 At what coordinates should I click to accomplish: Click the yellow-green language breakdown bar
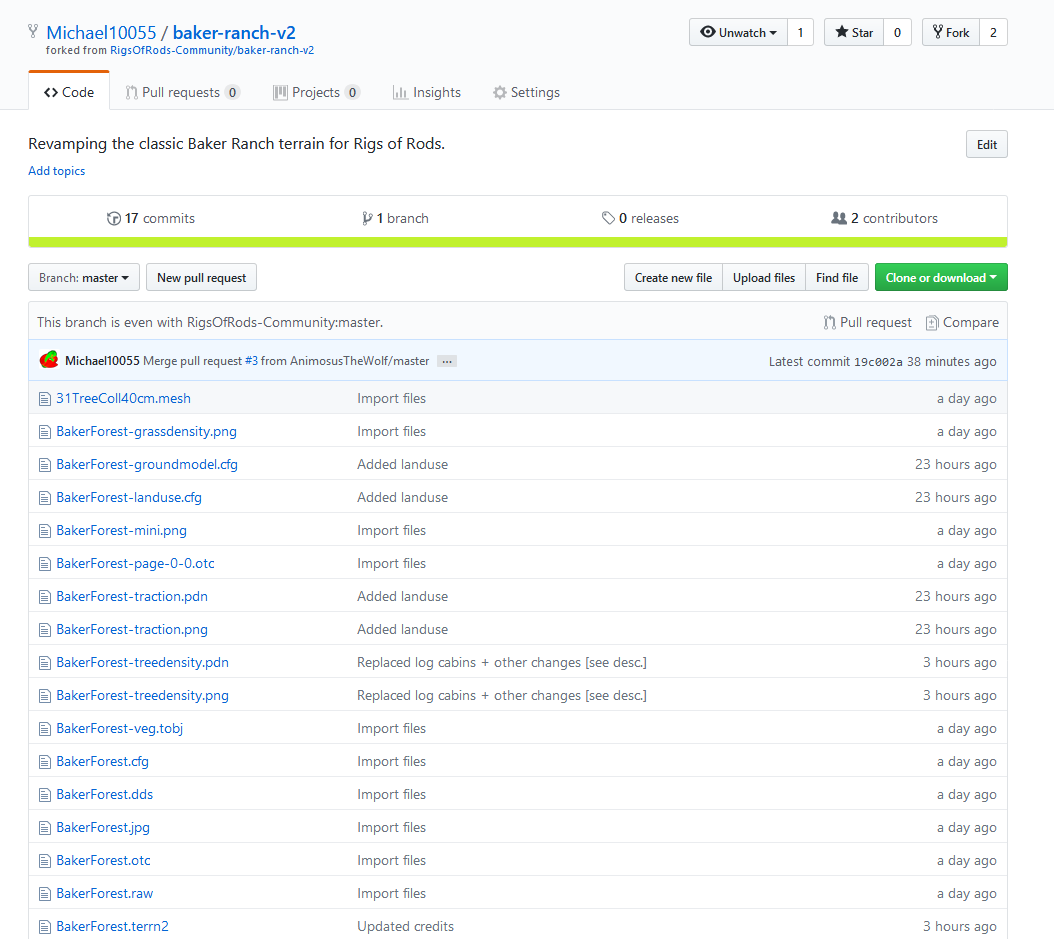point(518,242)
